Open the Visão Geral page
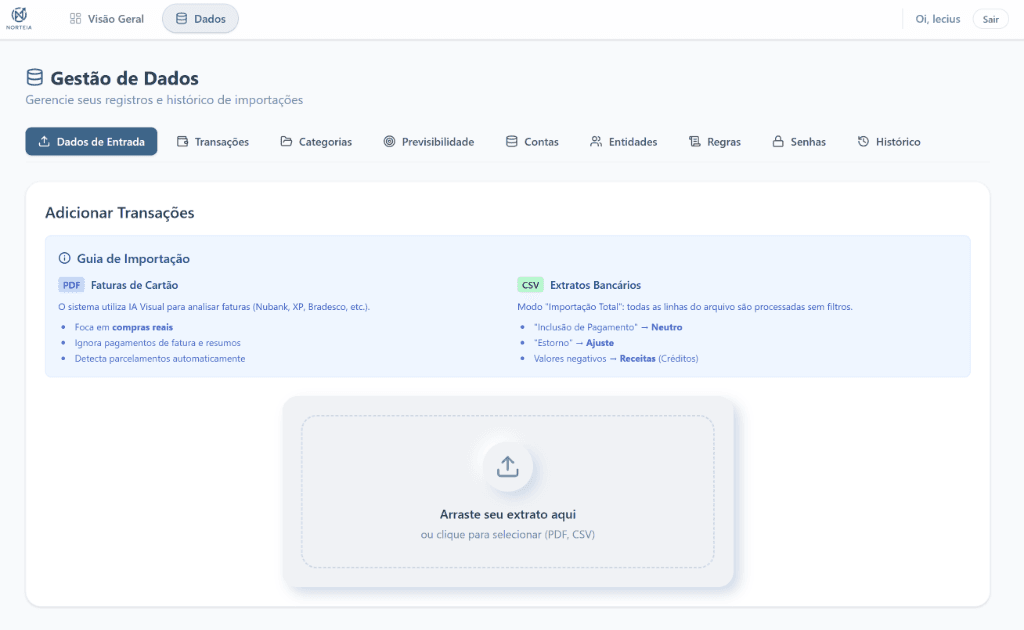The image size is (1024, 630). pos(107,19)
